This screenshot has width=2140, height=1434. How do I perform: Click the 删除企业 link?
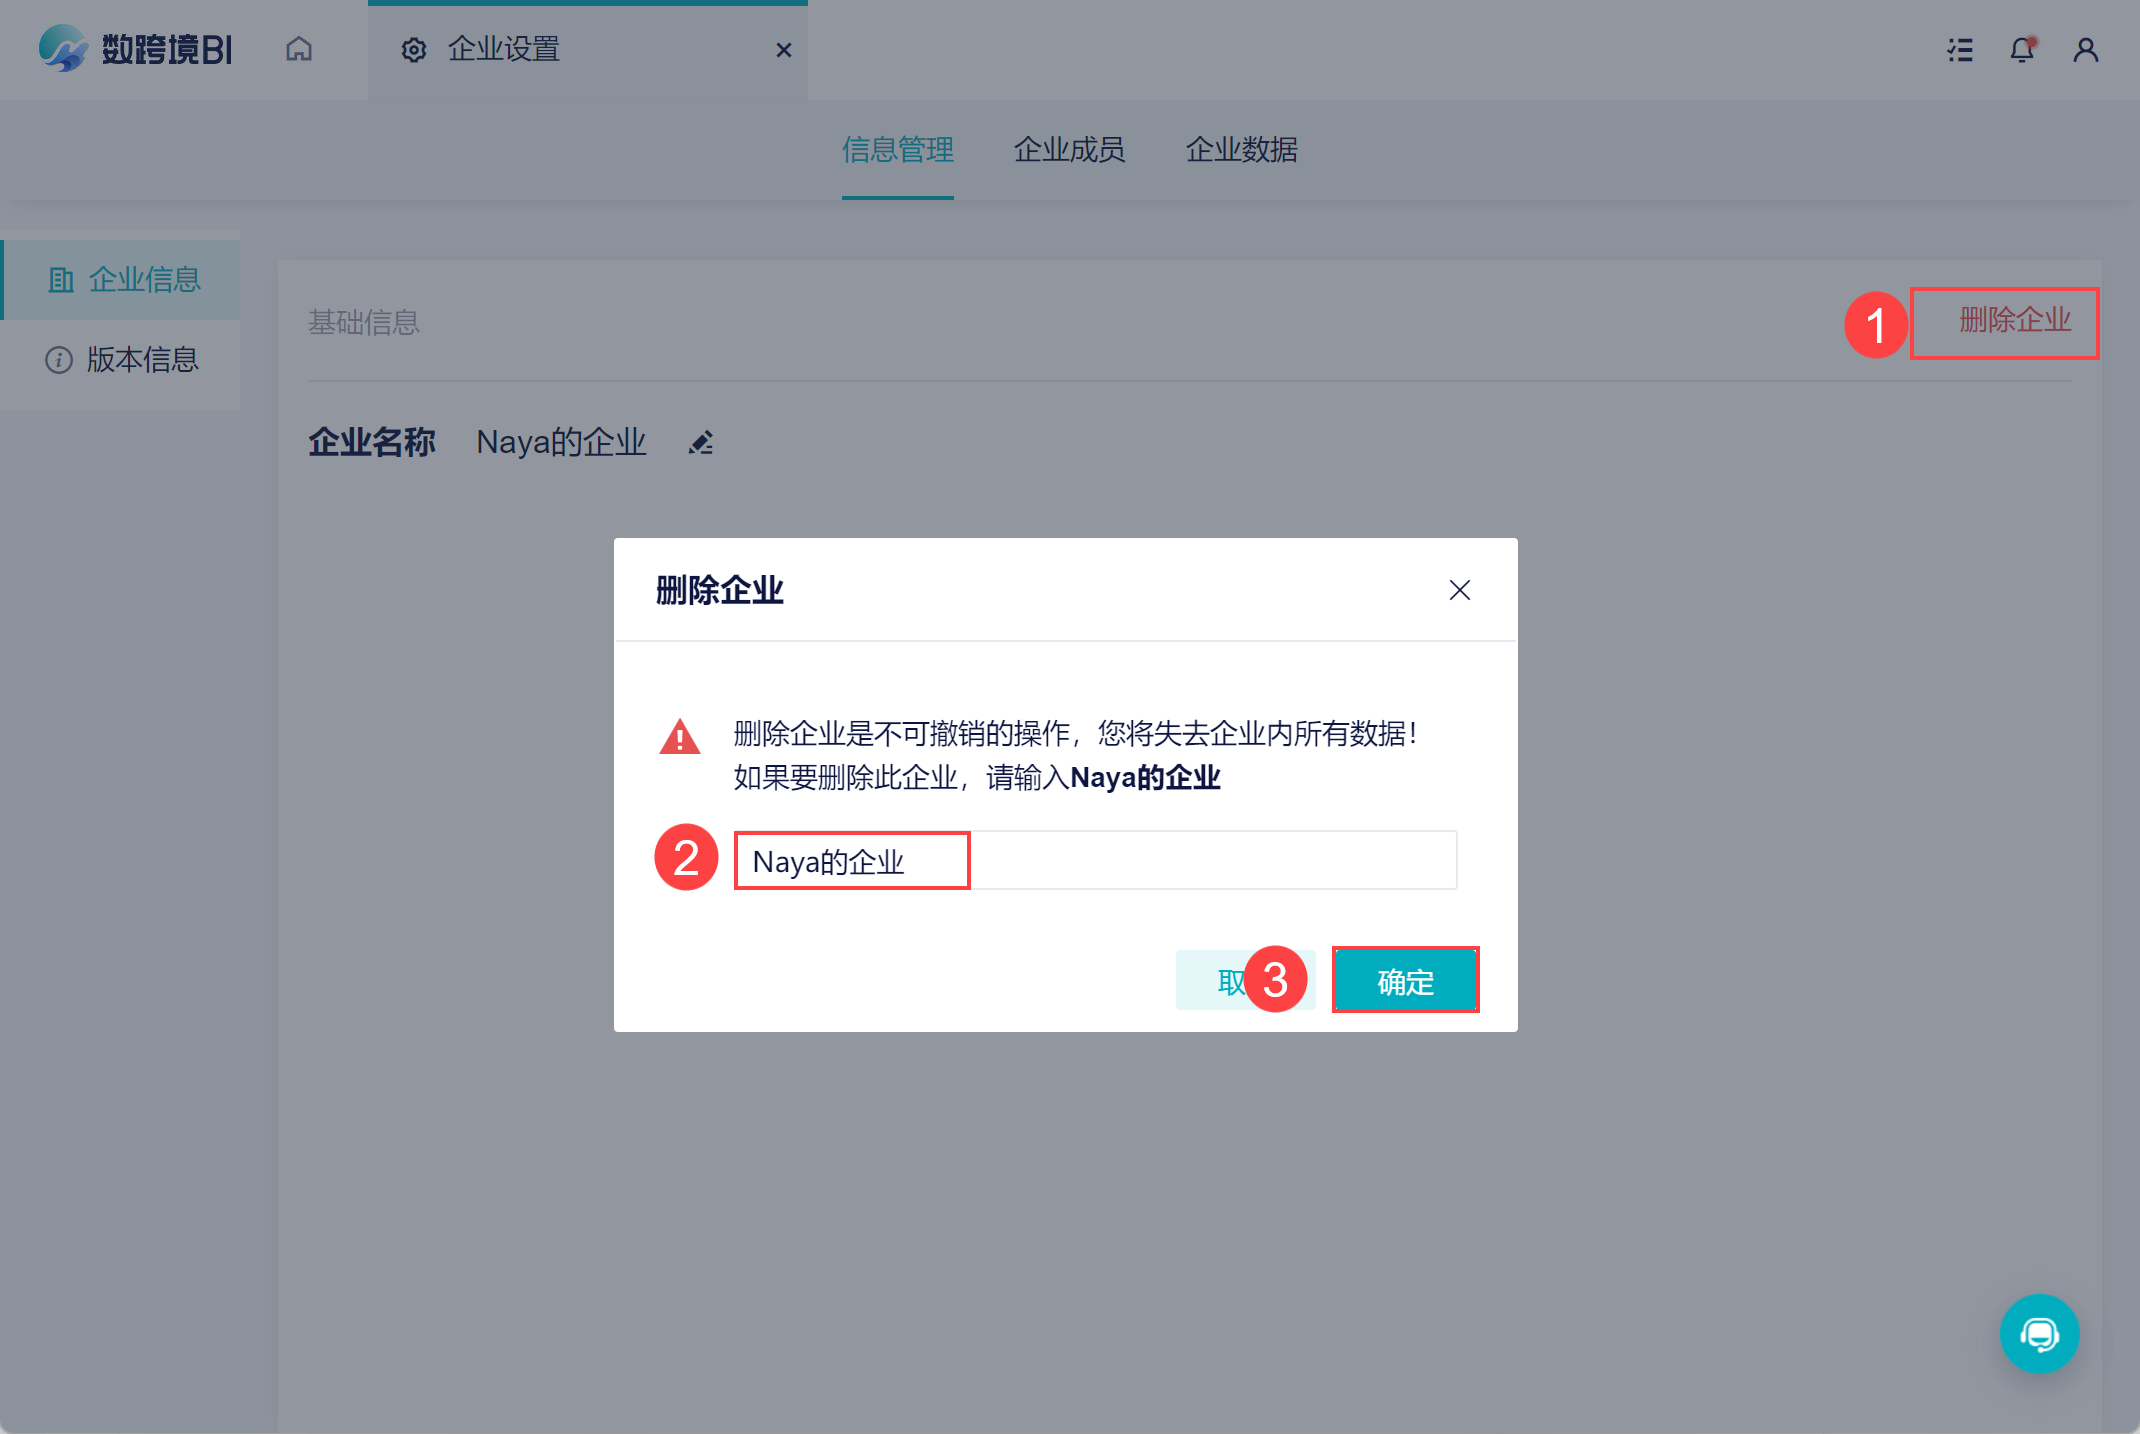[2014, 321]
